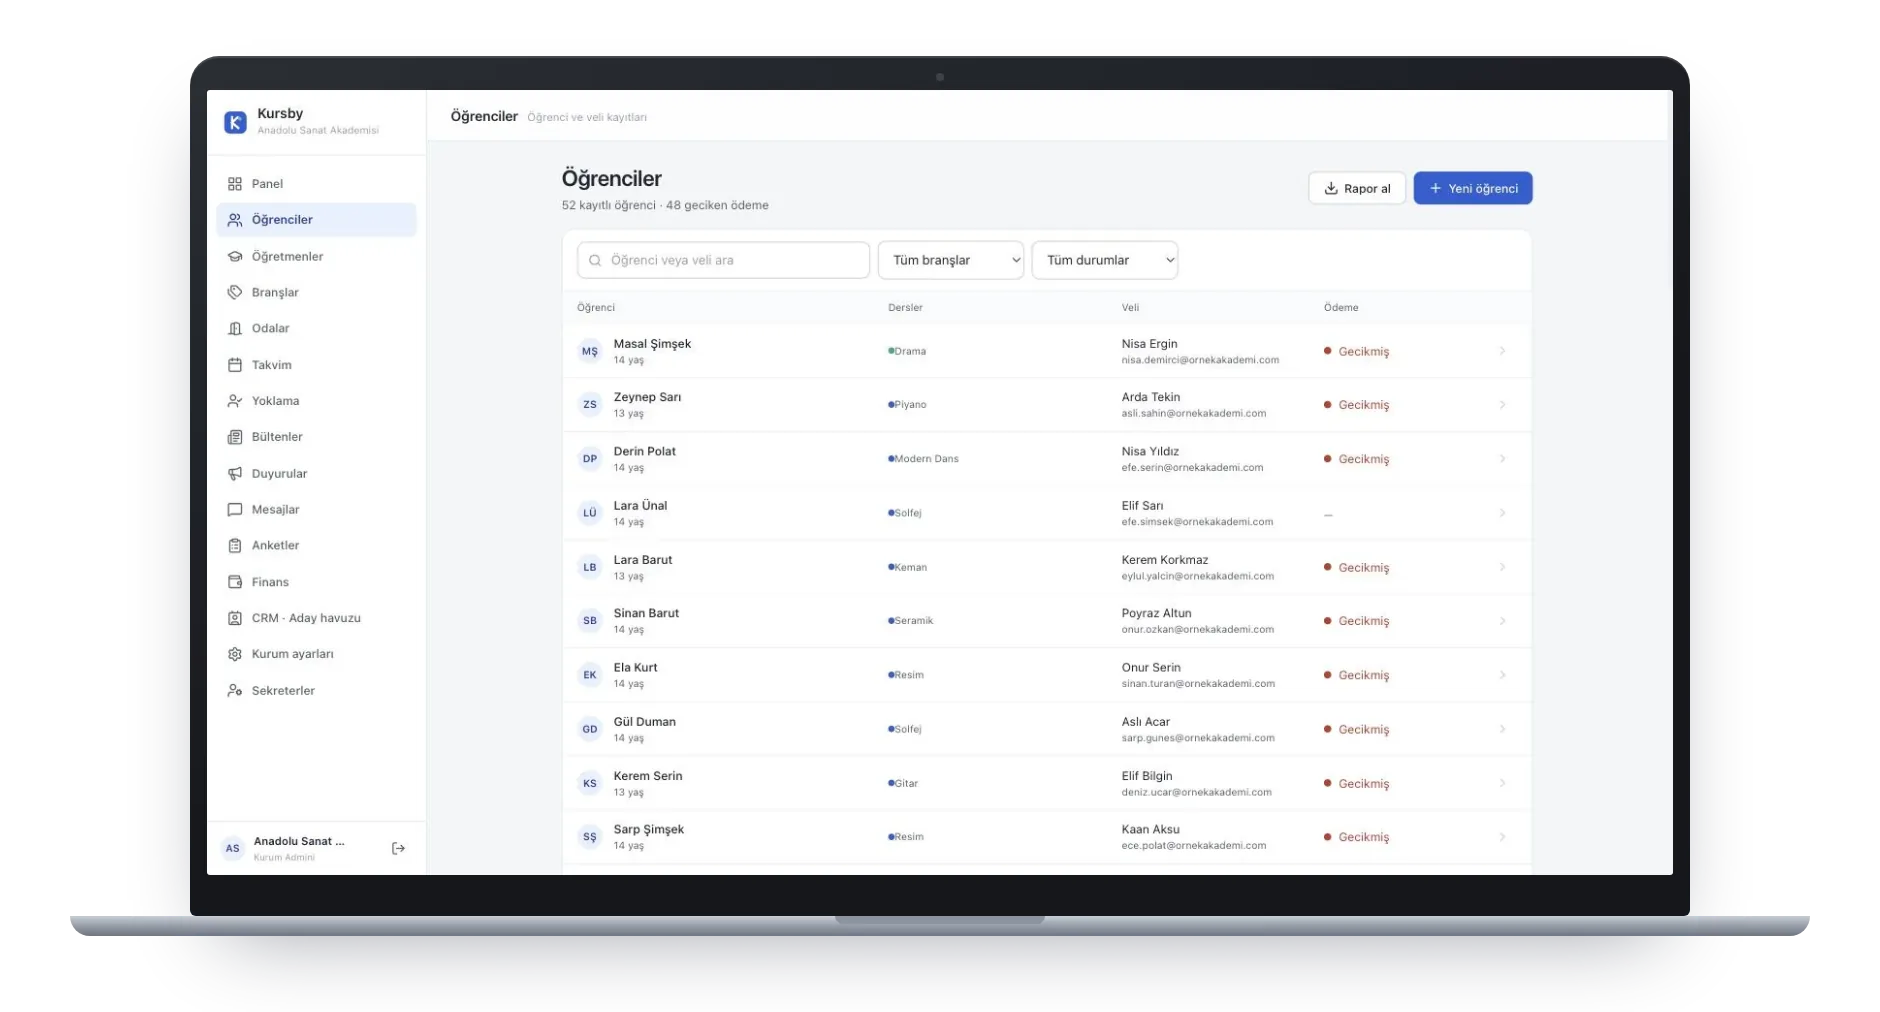Click the Finans wallet icon
Image resolution: width=1880 pixels, height=1012 pixels.
(235, 582)
